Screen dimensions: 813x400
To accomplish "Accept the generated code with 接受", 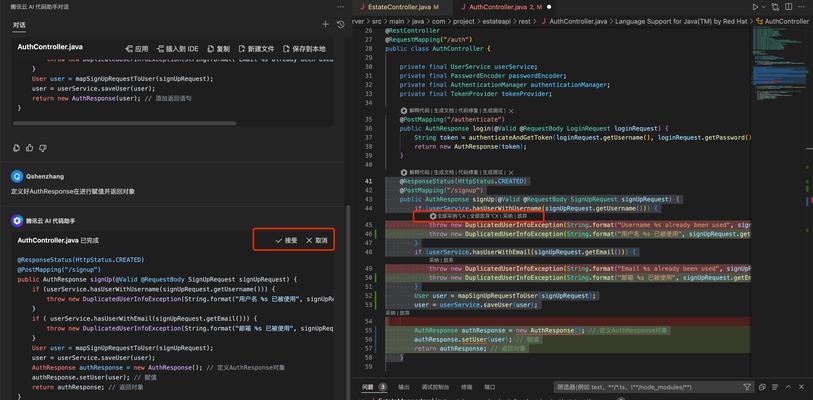I will coord(287,241).
